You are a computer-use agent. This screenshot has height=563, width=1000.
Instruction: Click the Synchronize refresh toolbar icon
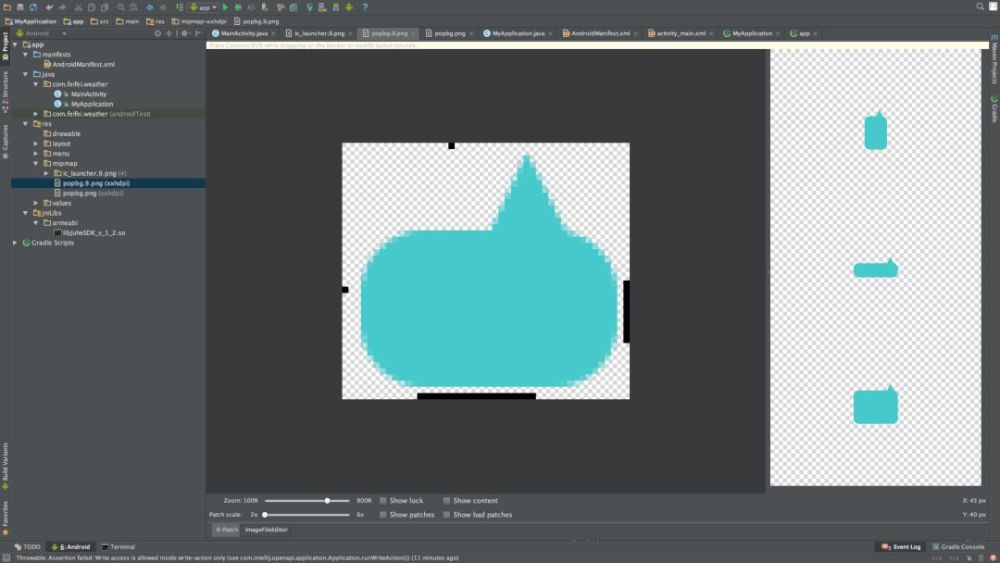click(x=33, y=7)
